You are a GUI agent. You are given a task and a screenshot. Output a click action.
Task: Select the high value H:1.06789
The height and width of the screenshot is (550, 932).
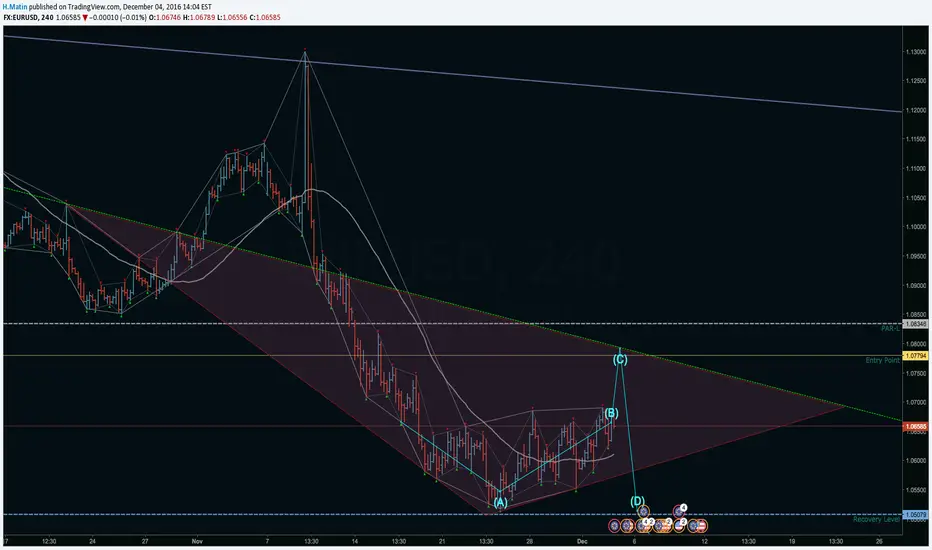[199, 17]
